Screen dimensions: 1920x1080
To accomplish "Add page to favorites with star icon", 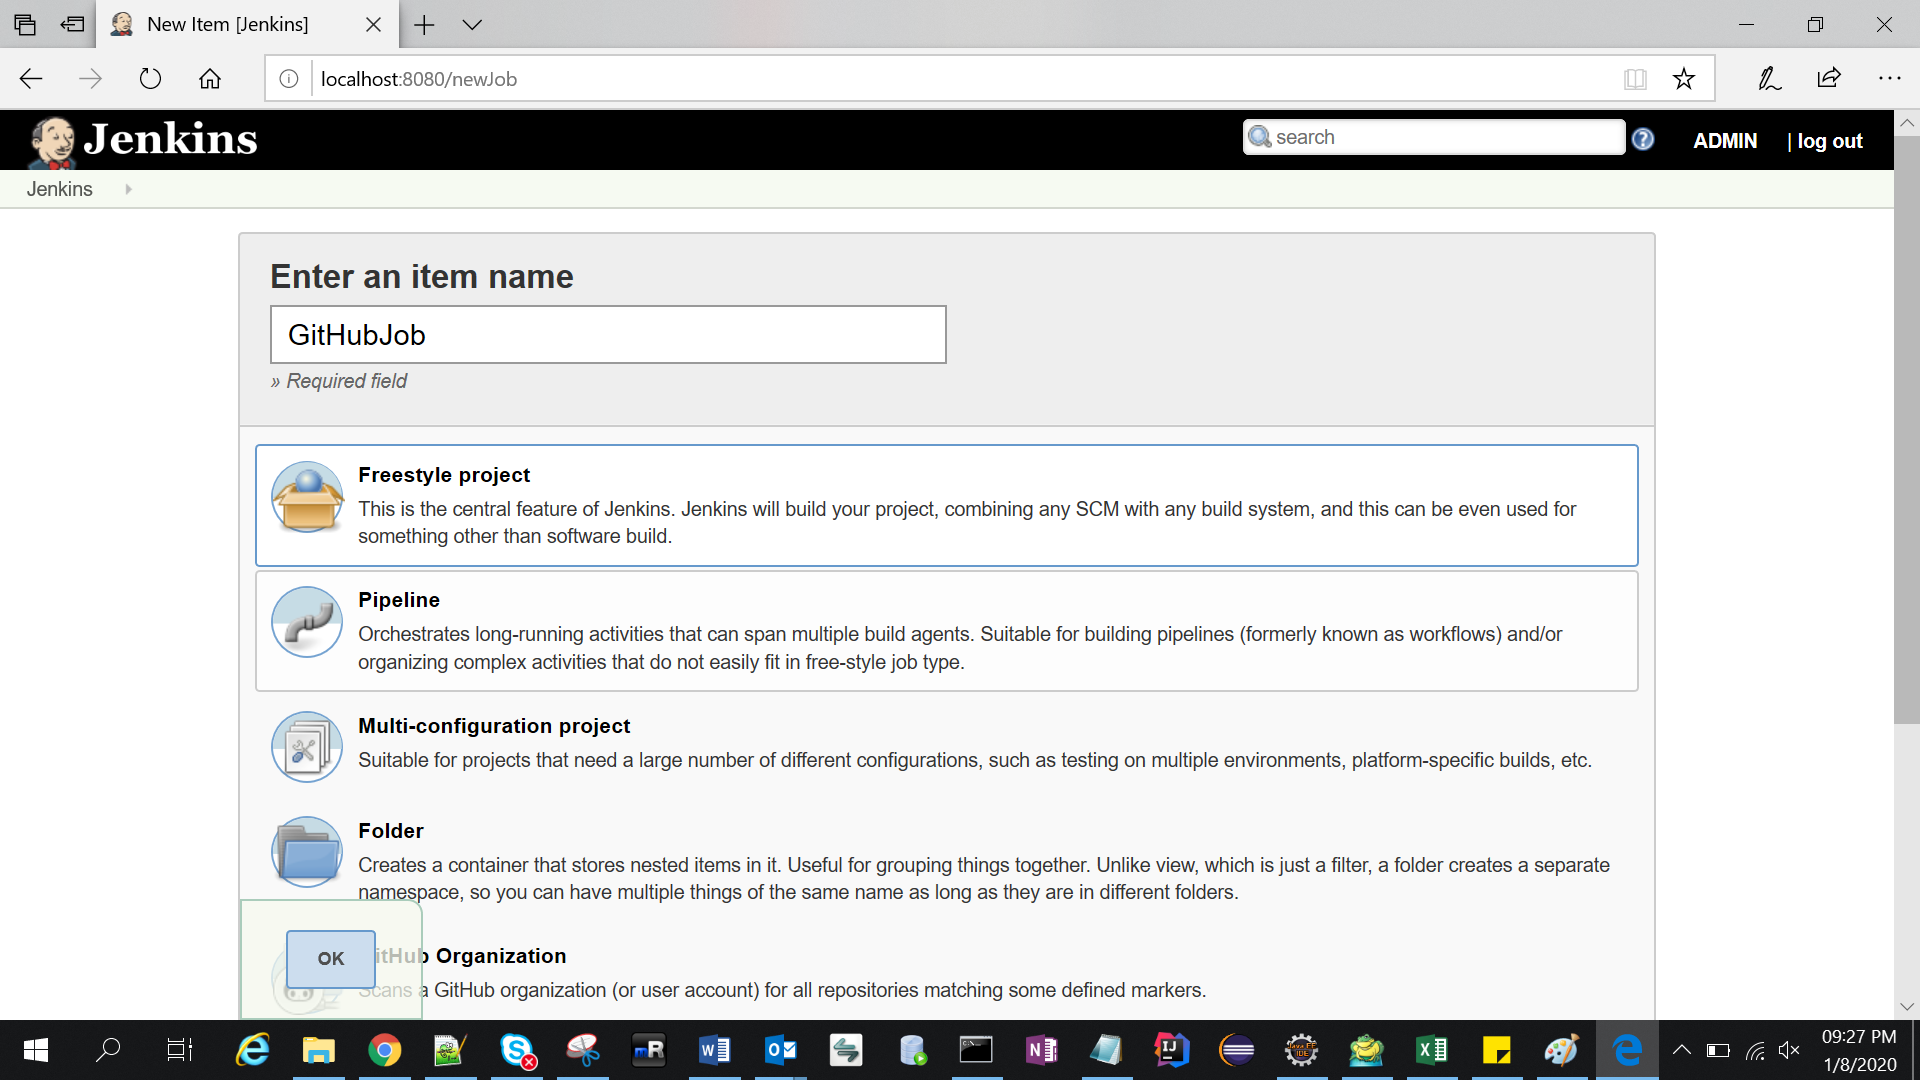I will tap(1684, 79).
